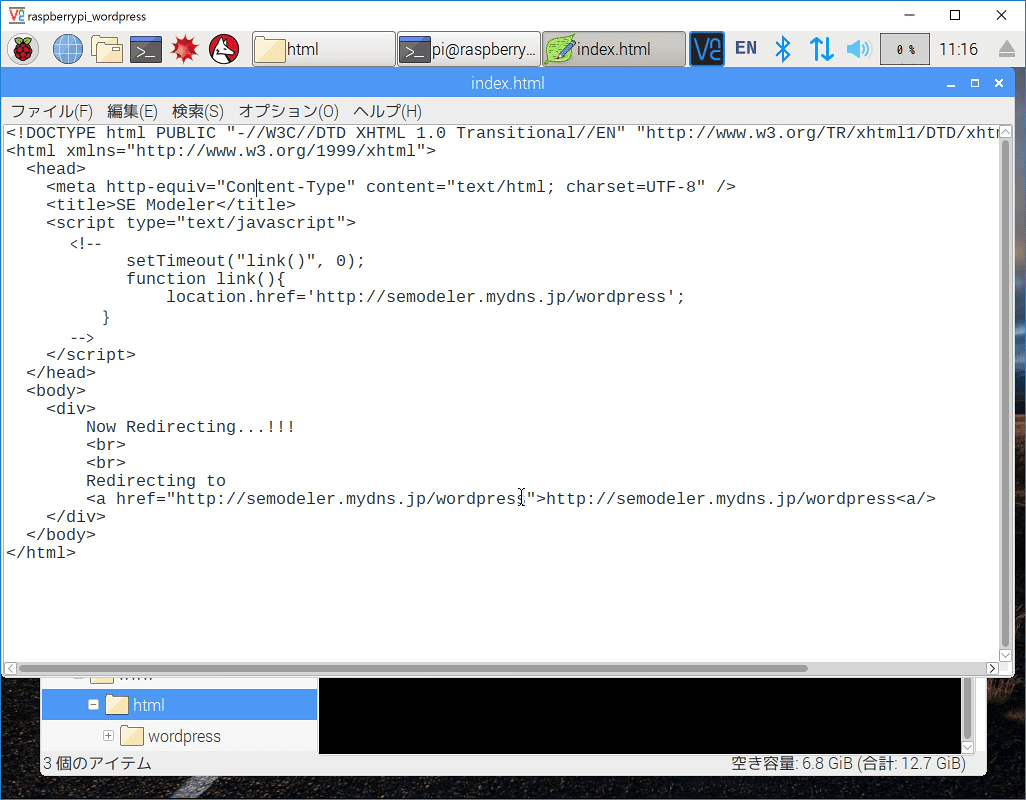Open the Bluetooth tray menu
This screenshot has width=1026, height=800.
coord(783,49)
